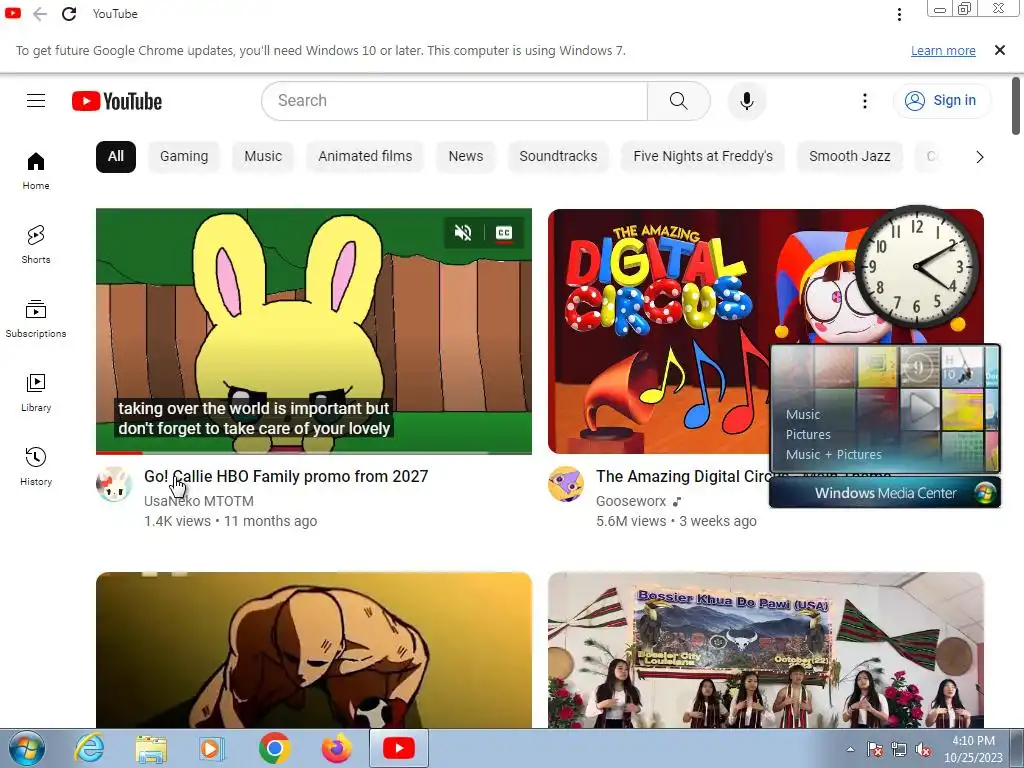Go to Home in sidebar
Screen dimensions: 1024x768
(x=36, y=171)
